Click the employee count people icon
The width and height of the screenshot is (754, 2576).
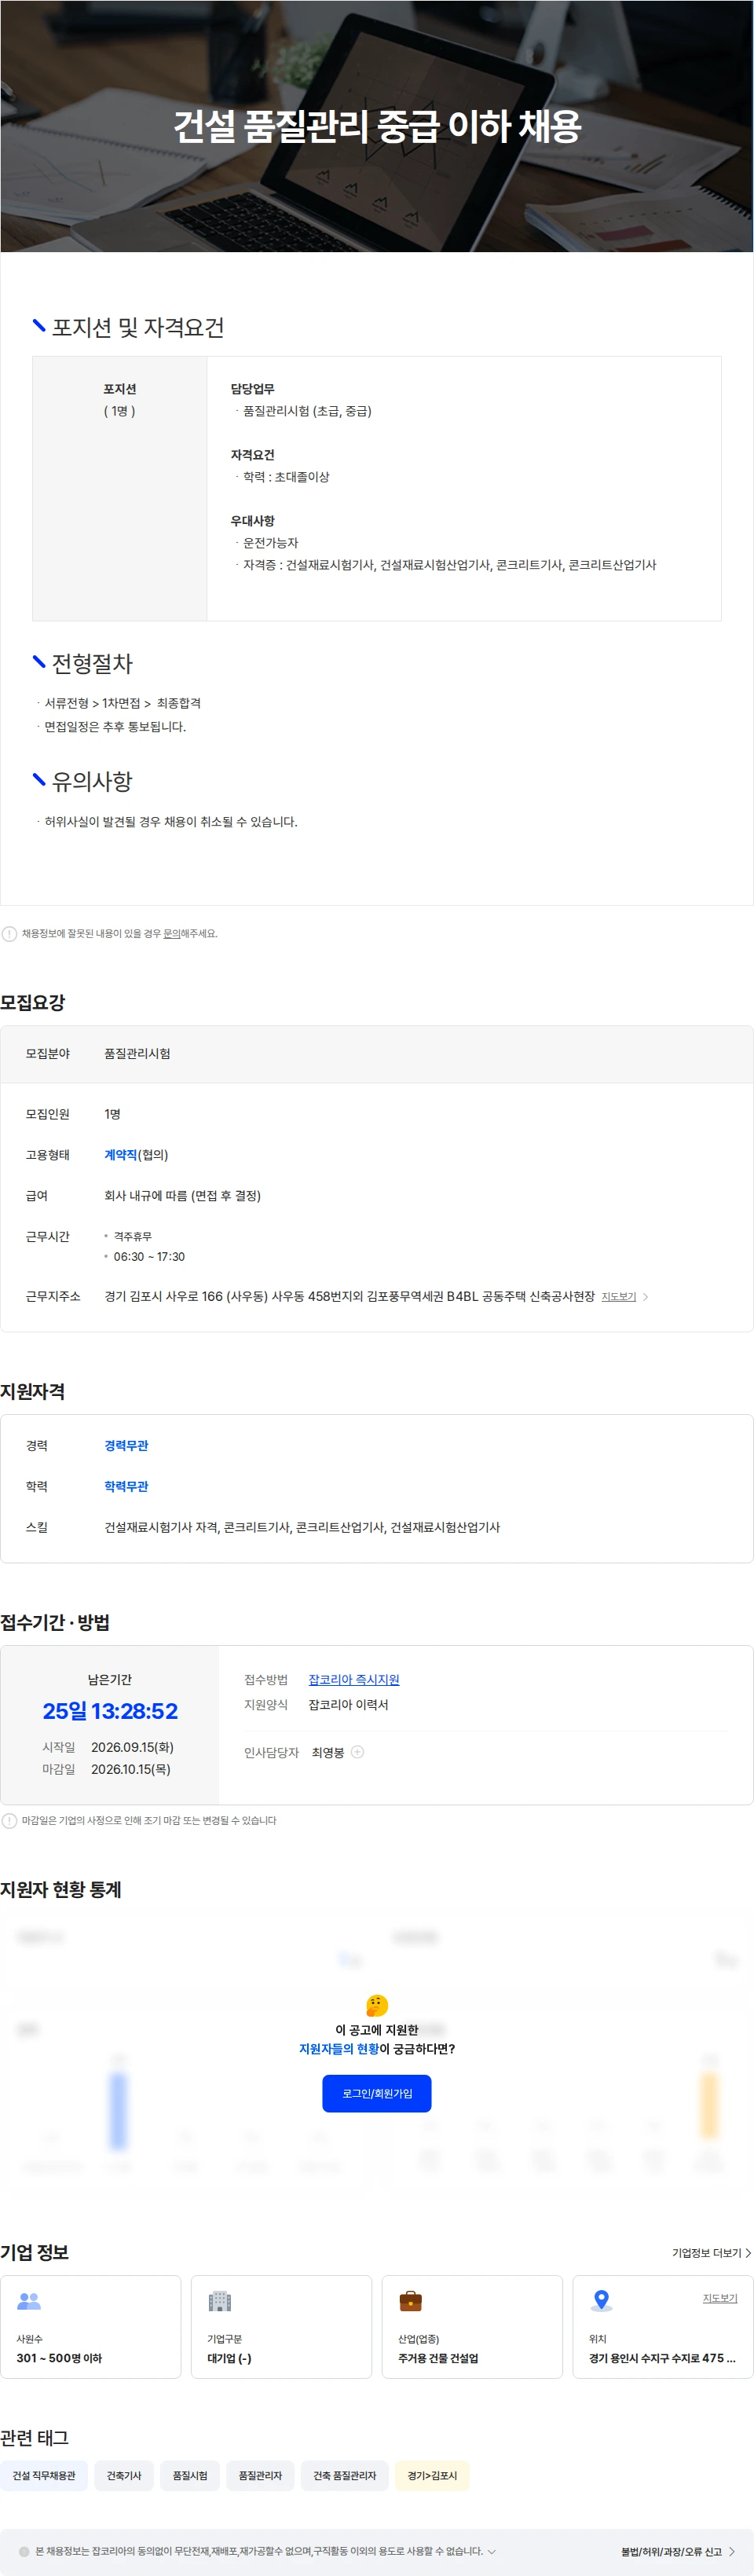[29, 2300]
